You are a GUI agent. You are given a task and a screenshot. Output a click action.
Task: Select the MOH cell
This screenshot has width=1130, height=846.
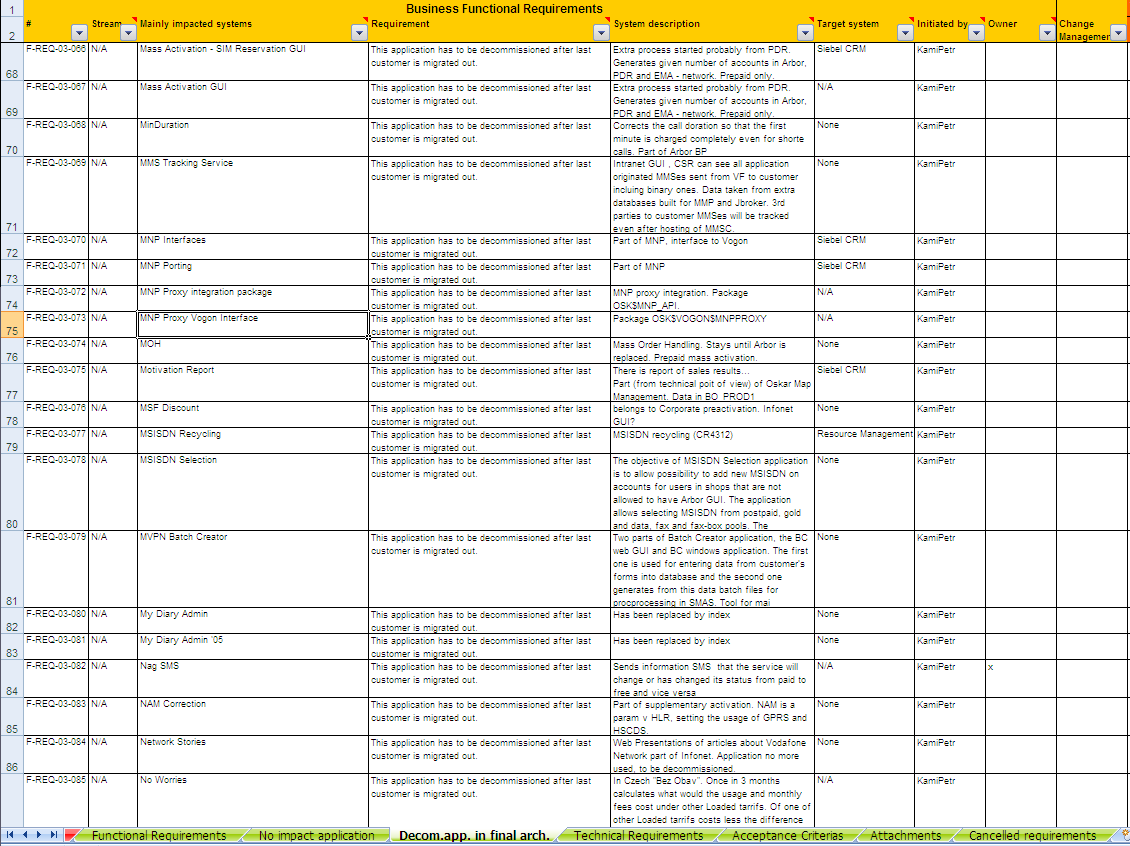pos(252,350)
